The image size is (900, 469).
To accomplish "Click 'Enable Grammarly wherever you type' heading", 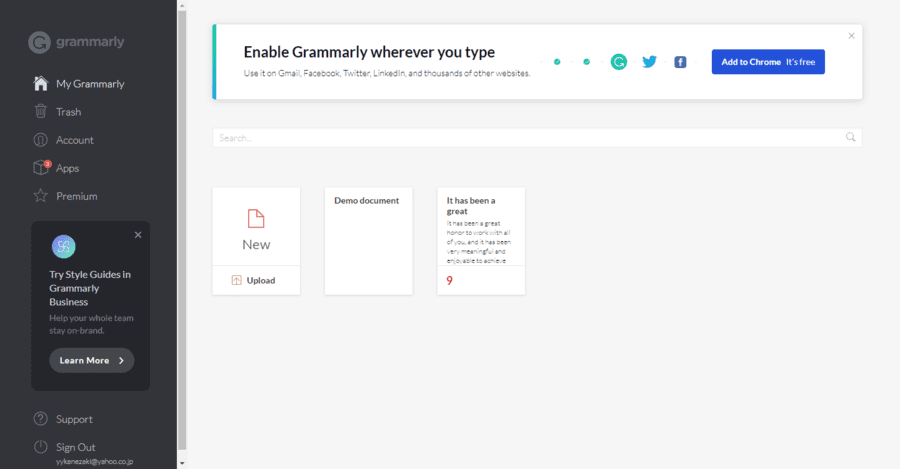I will pos(369,52).
